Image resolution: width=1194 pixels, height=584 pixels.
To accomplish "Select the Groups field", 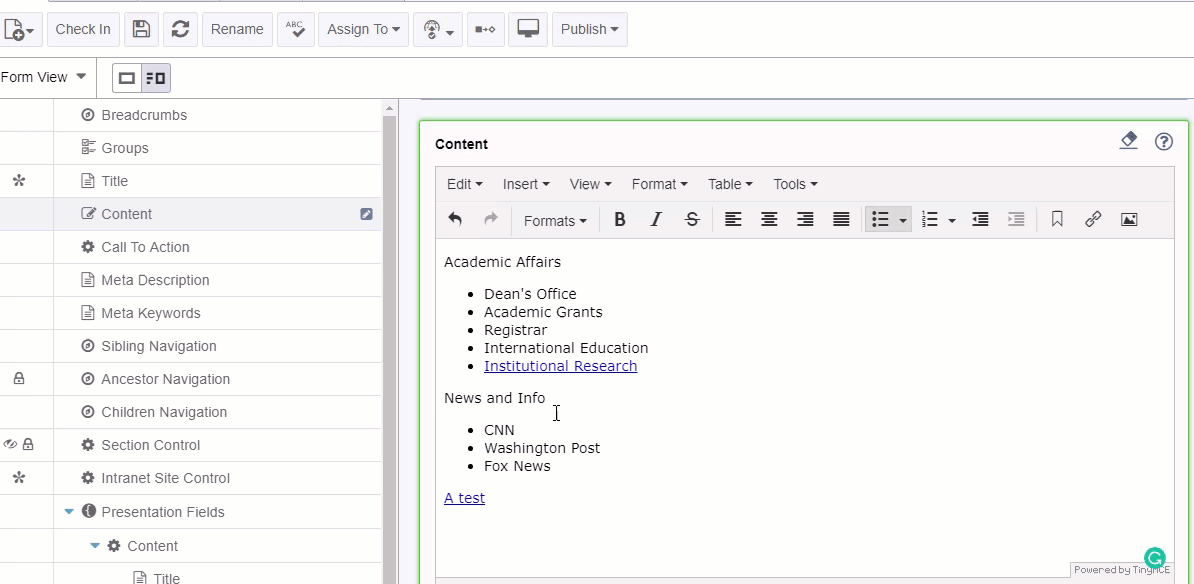I will click(125, 148).
